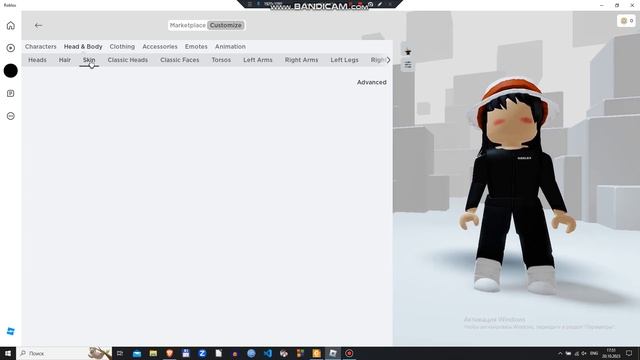Select the Heads subcategory
This screenshot has width=640, height=360.
tap(37, 60)
